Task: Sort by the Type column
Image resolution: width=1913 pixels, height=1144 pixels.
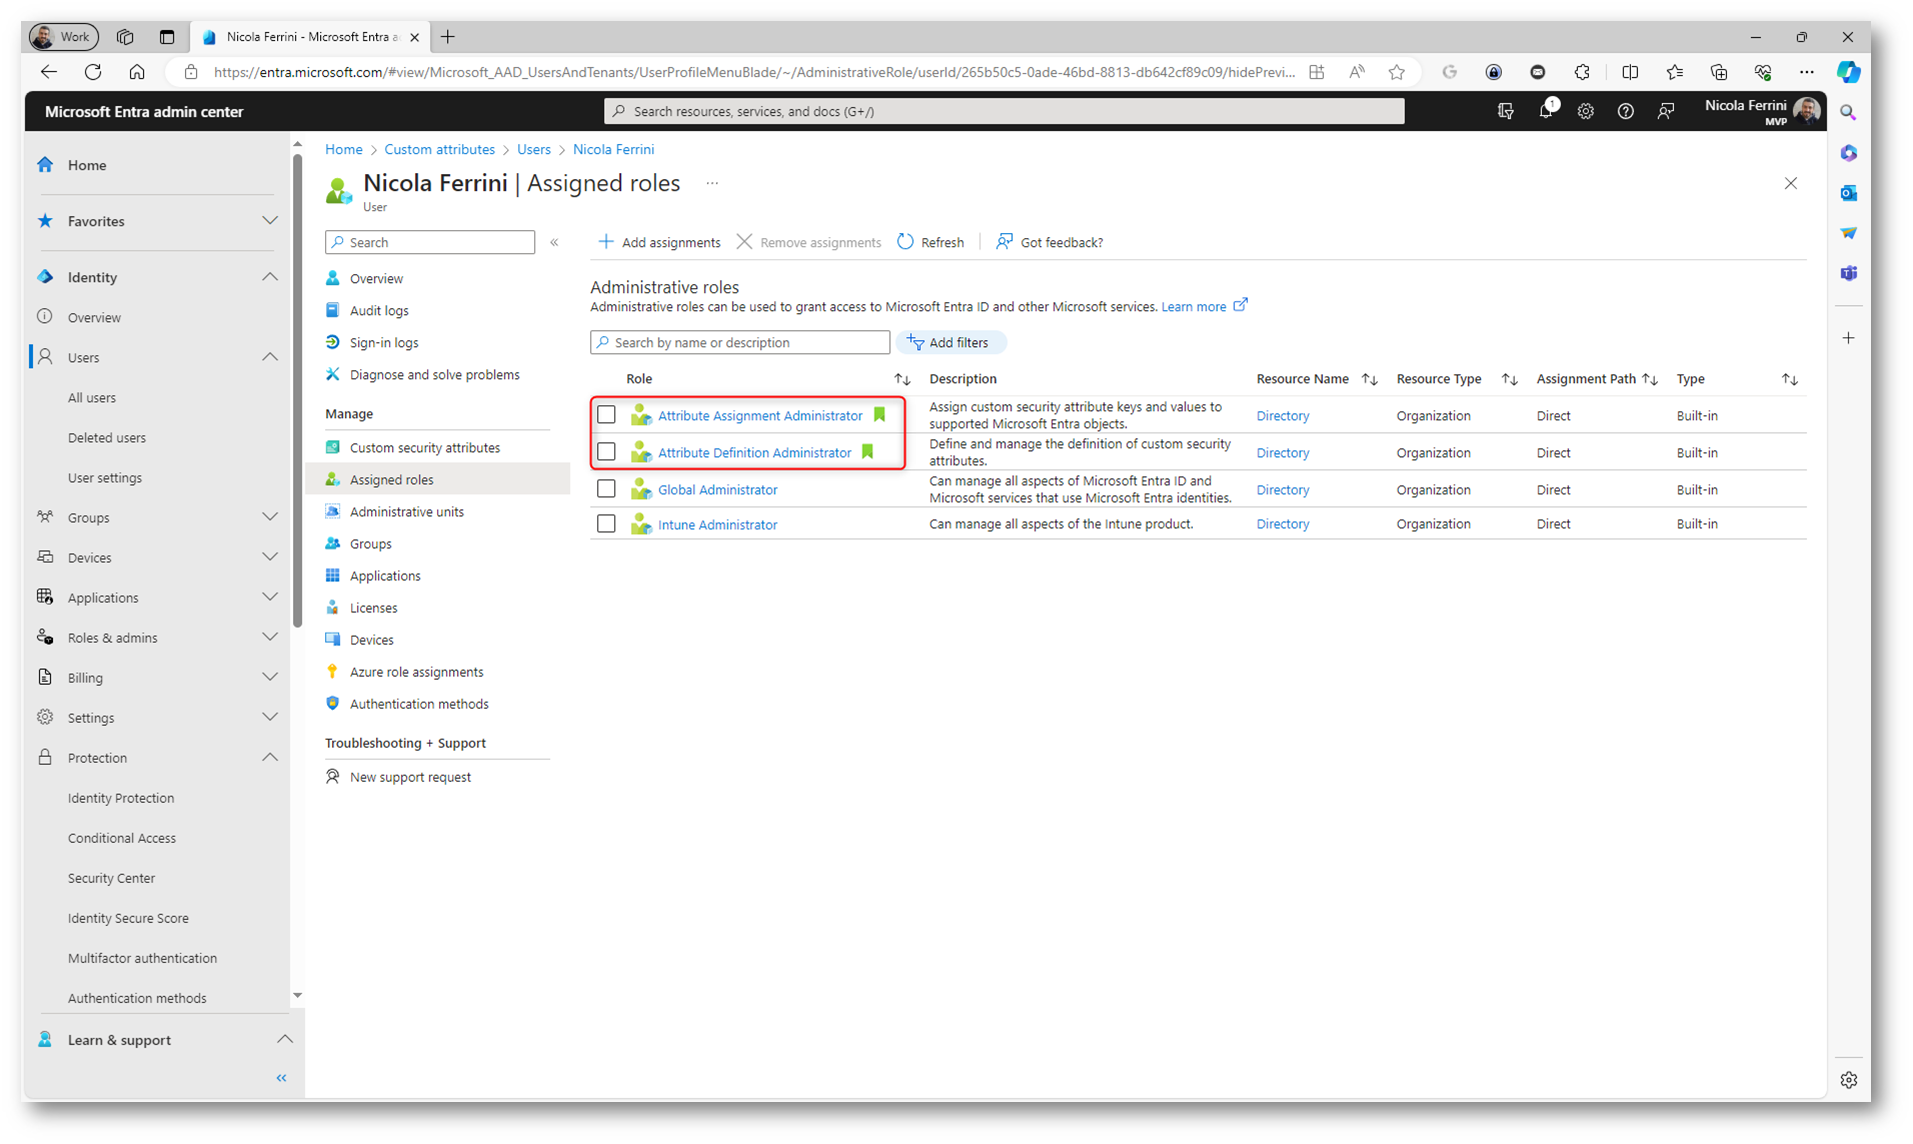Action: [1790, 379]
